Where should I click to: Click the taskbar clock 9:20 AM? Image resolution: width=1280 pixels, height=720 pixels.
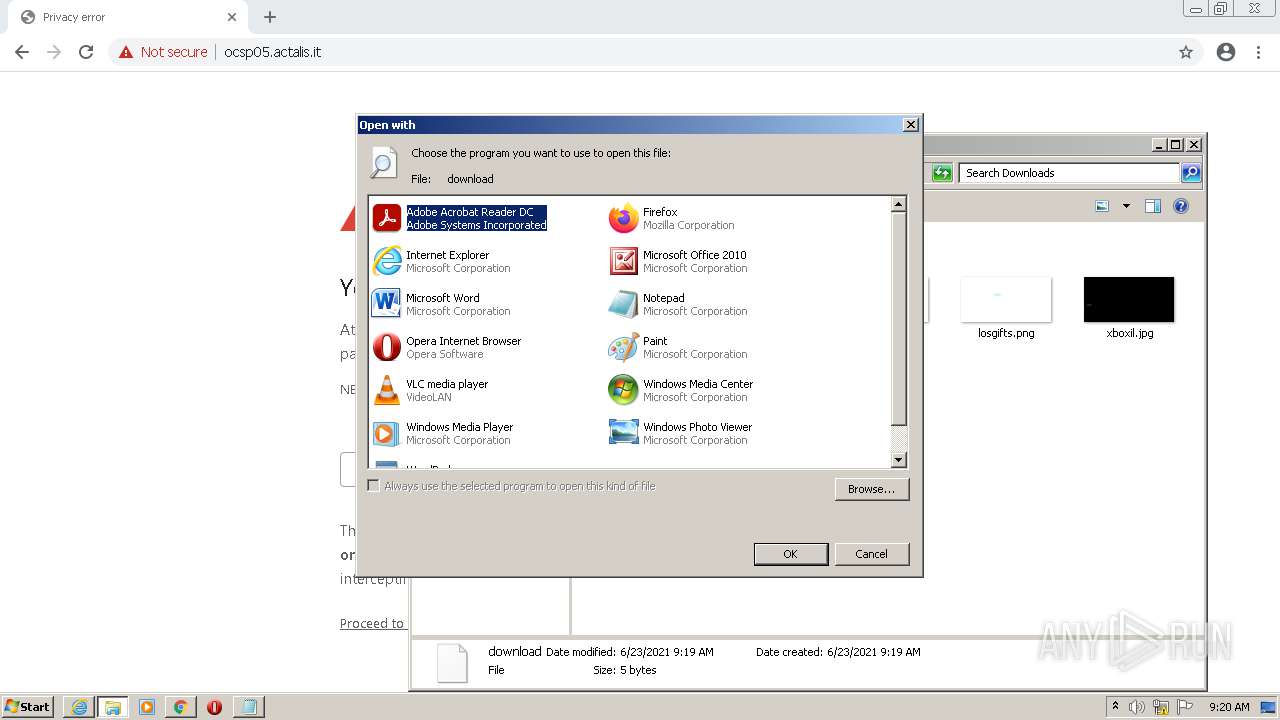1229,707
